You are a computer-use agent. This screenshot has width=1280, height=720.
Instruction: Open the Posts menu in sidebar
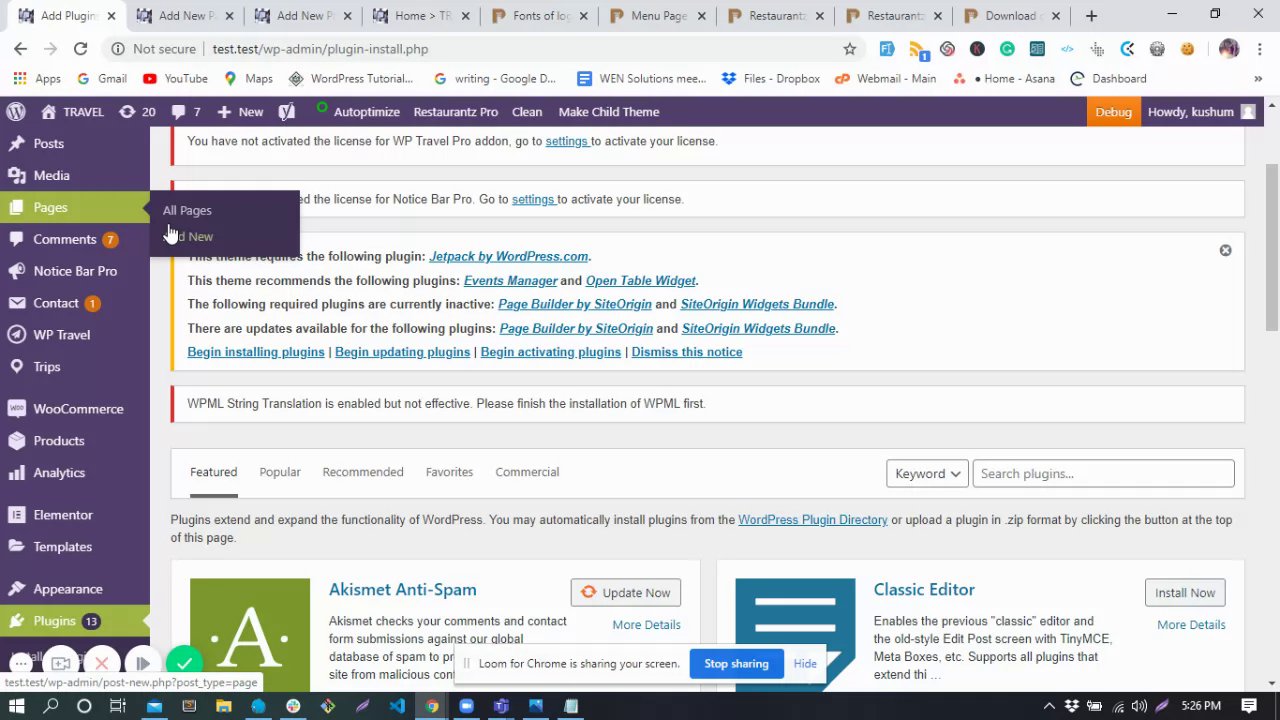(48, 143)
